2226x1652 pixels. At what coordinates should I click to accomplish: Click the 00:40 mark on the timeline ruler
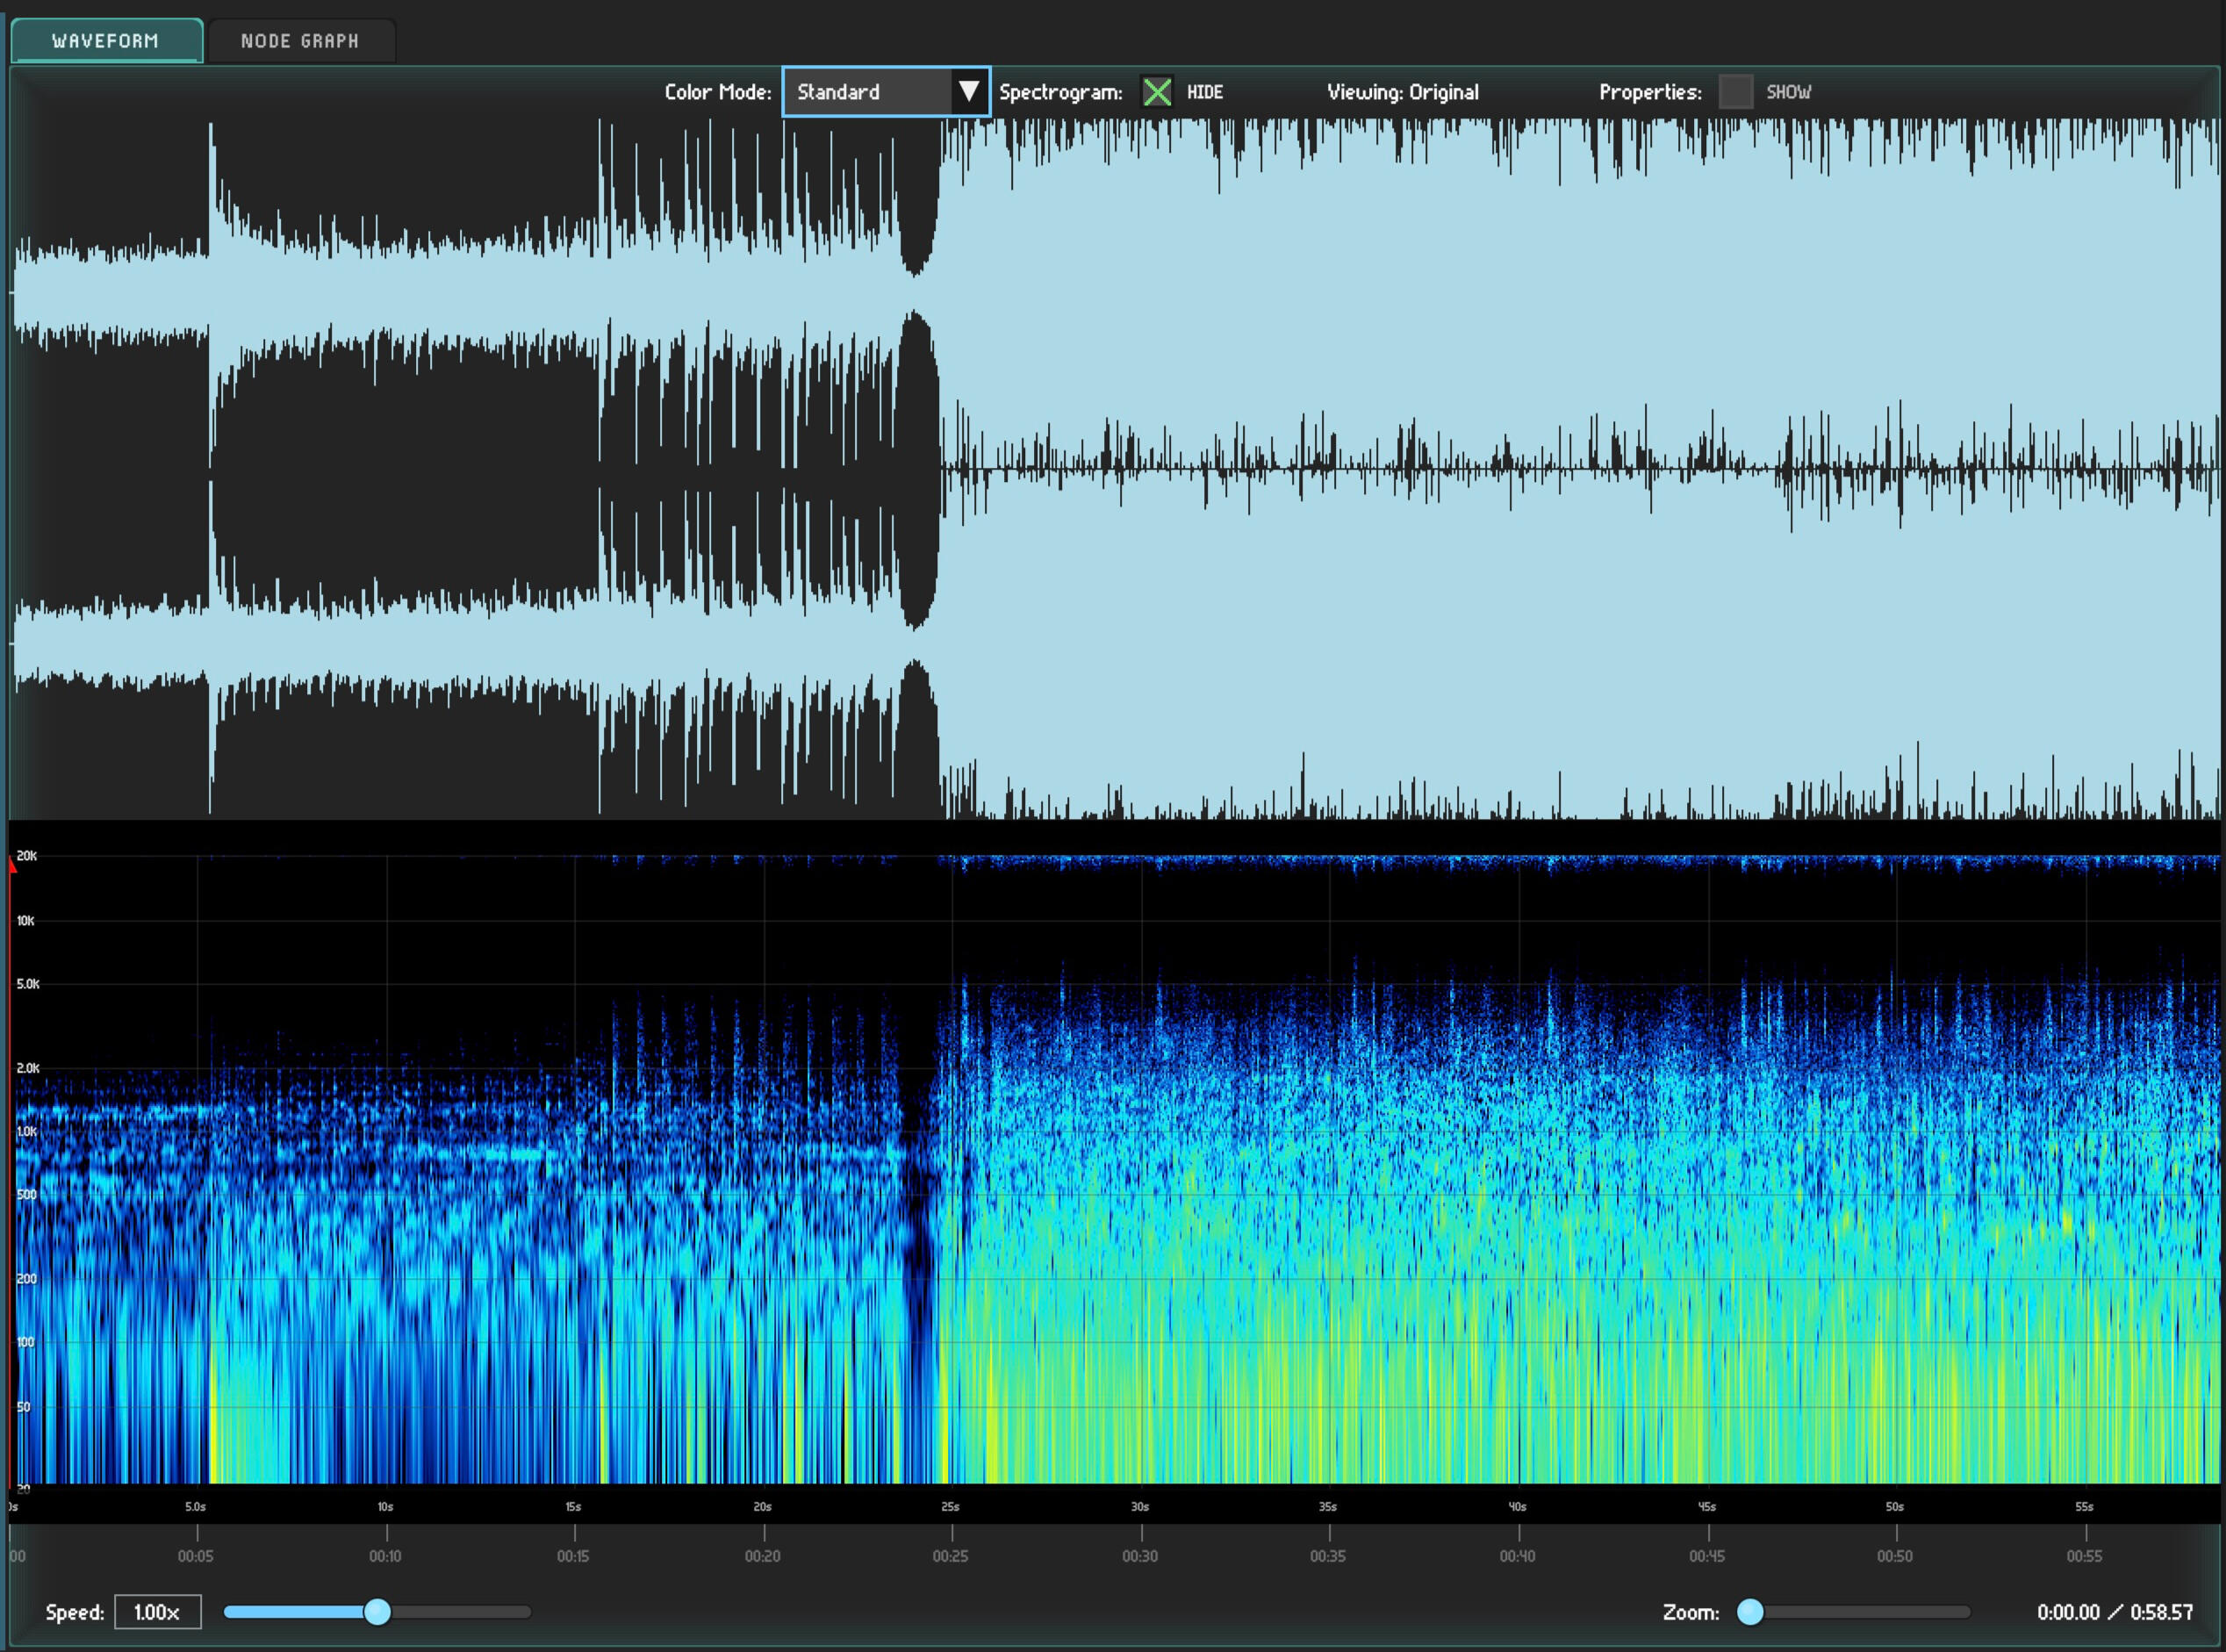point(1518,1555)
